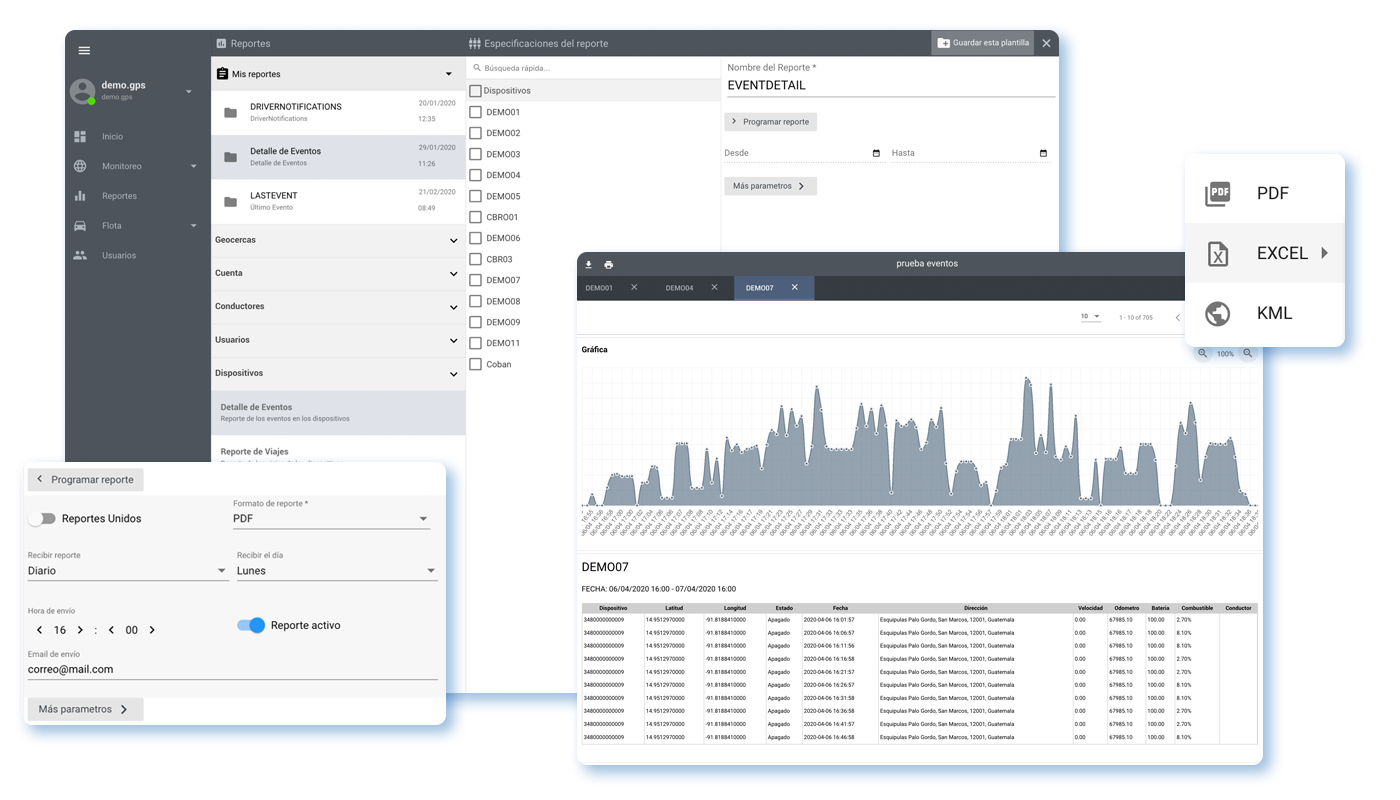The width and height of the screenshot is (1400, 800).
Task: Click Más parametros below email field
Action: [85, 709]
